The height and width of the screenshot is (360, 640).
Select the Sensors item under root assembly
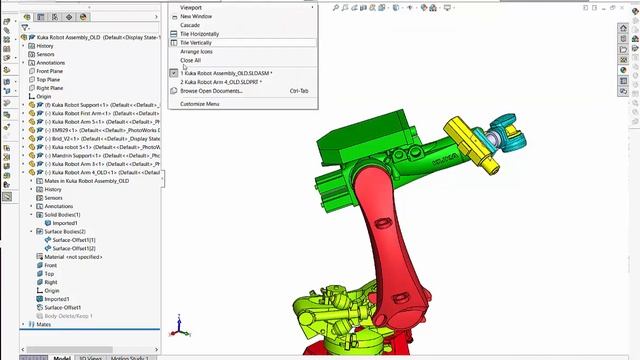pyautogui.click(x=45, y=54)
